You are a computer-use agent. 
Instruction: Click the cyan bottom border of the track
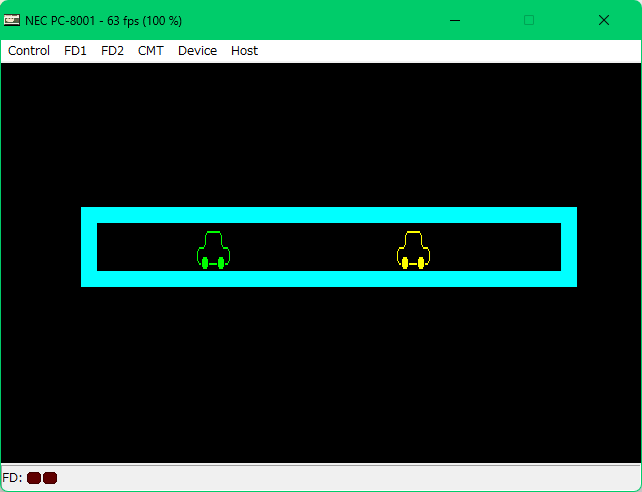(328, 279)
